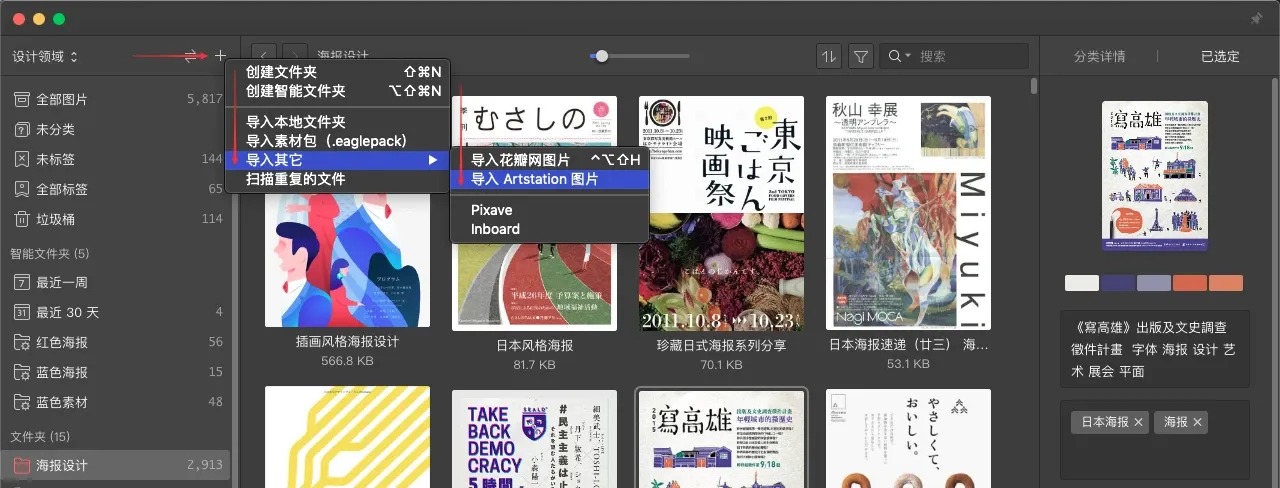Remove the 海报 tag
Image resolution: width=1280 pixels, height=488 pixels.
1197,423
